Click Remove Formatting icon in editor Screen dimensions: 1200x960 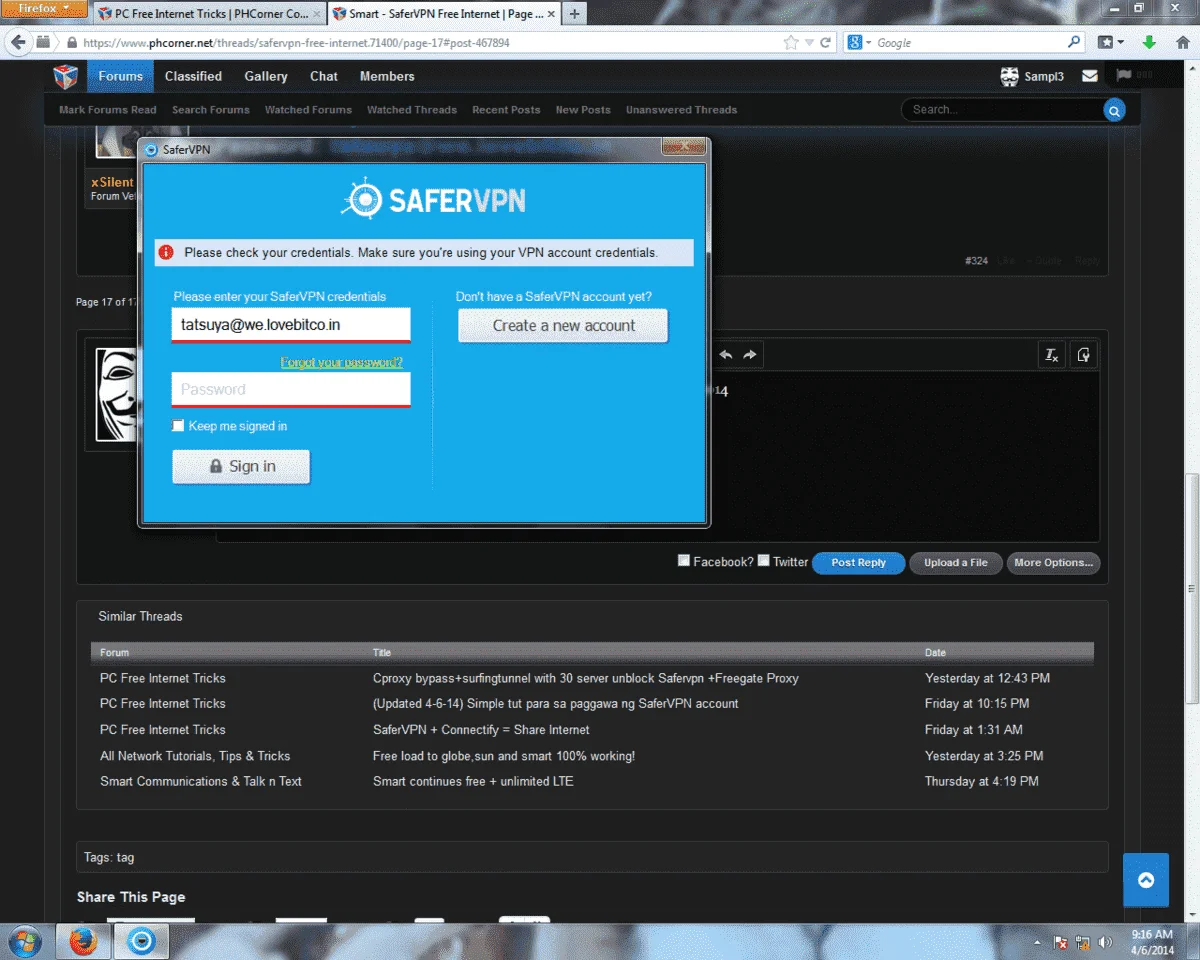[1052, 355]
